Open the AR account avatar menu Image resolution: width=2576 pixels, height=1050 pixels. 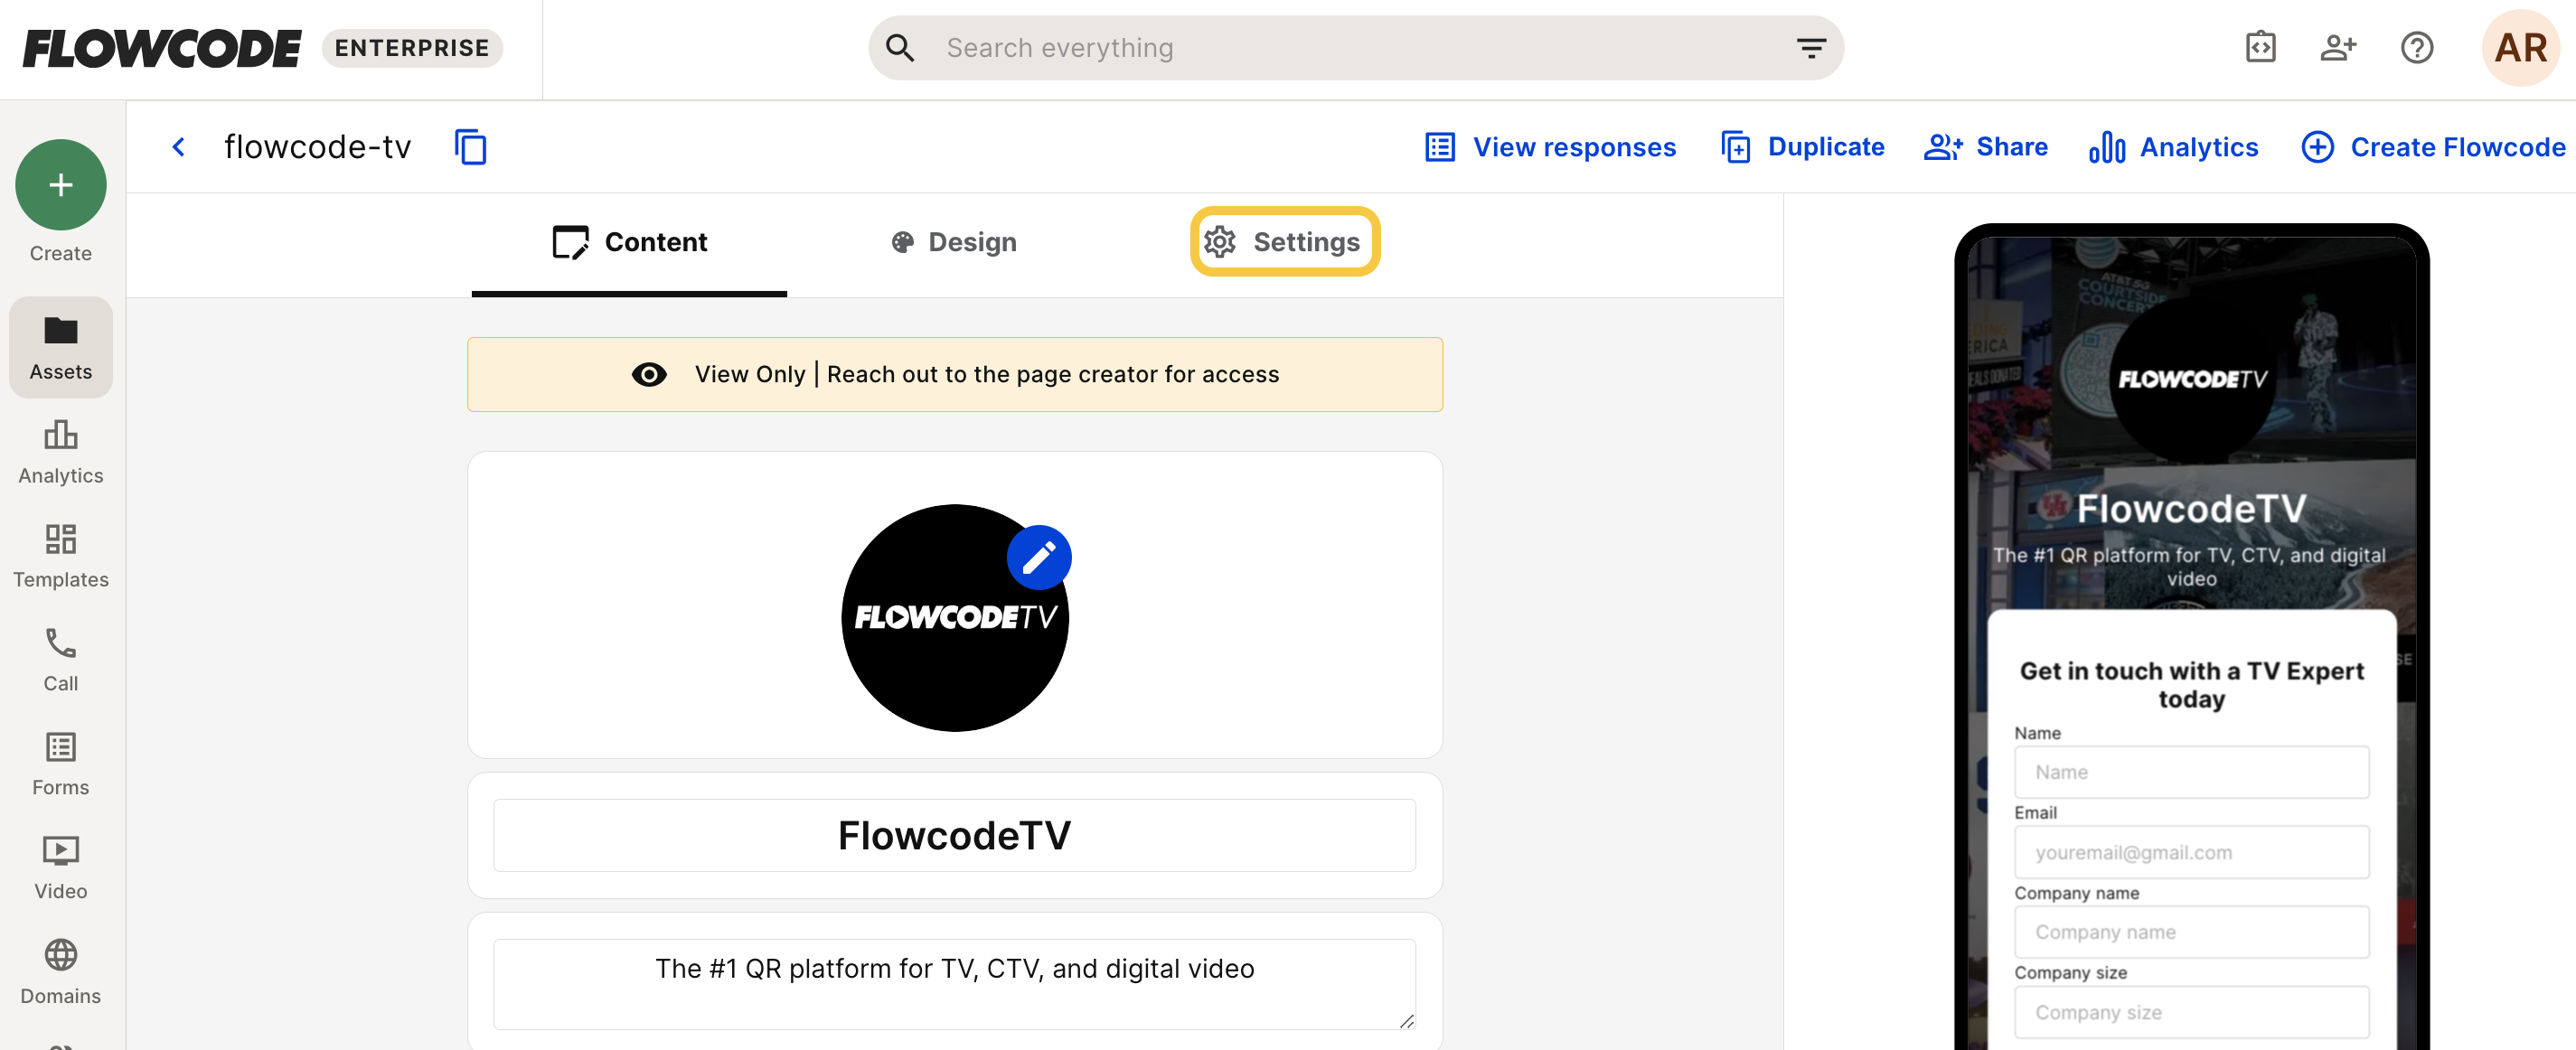pyautogui.click(x=2520, y=47)
